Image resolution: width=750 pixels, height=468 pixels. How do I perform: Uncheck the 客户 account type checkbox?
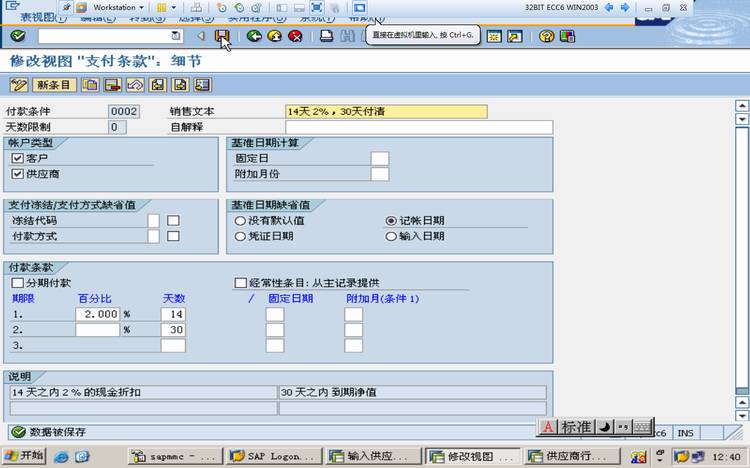(17, 158)
